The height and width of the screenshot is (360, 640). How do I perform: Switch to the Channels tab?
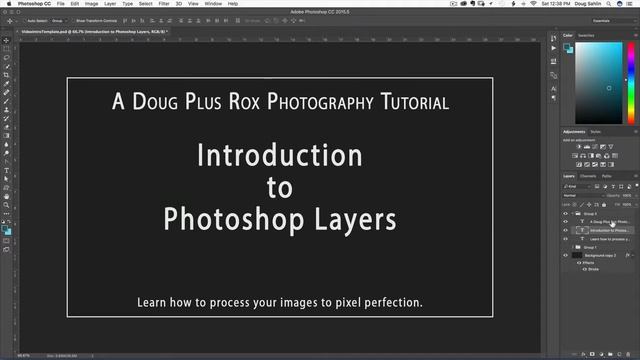tap(588, 176)
